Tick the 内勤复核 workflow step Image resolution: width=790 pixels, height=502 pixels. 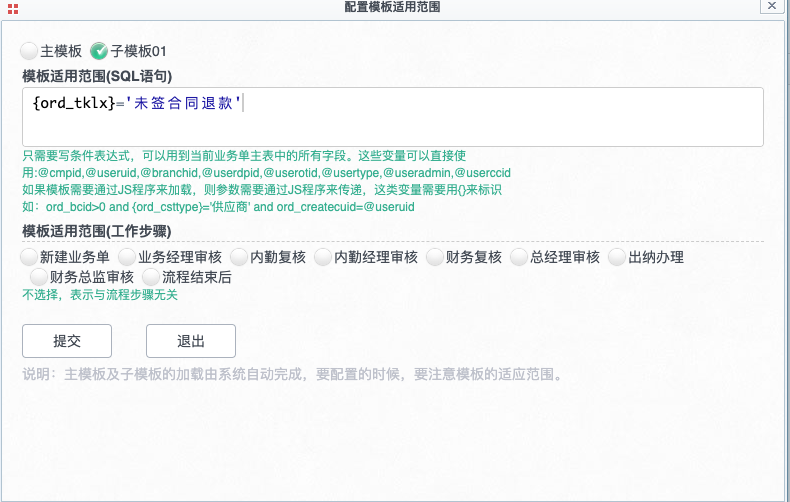pyautogui.click(x=240, y=257)
